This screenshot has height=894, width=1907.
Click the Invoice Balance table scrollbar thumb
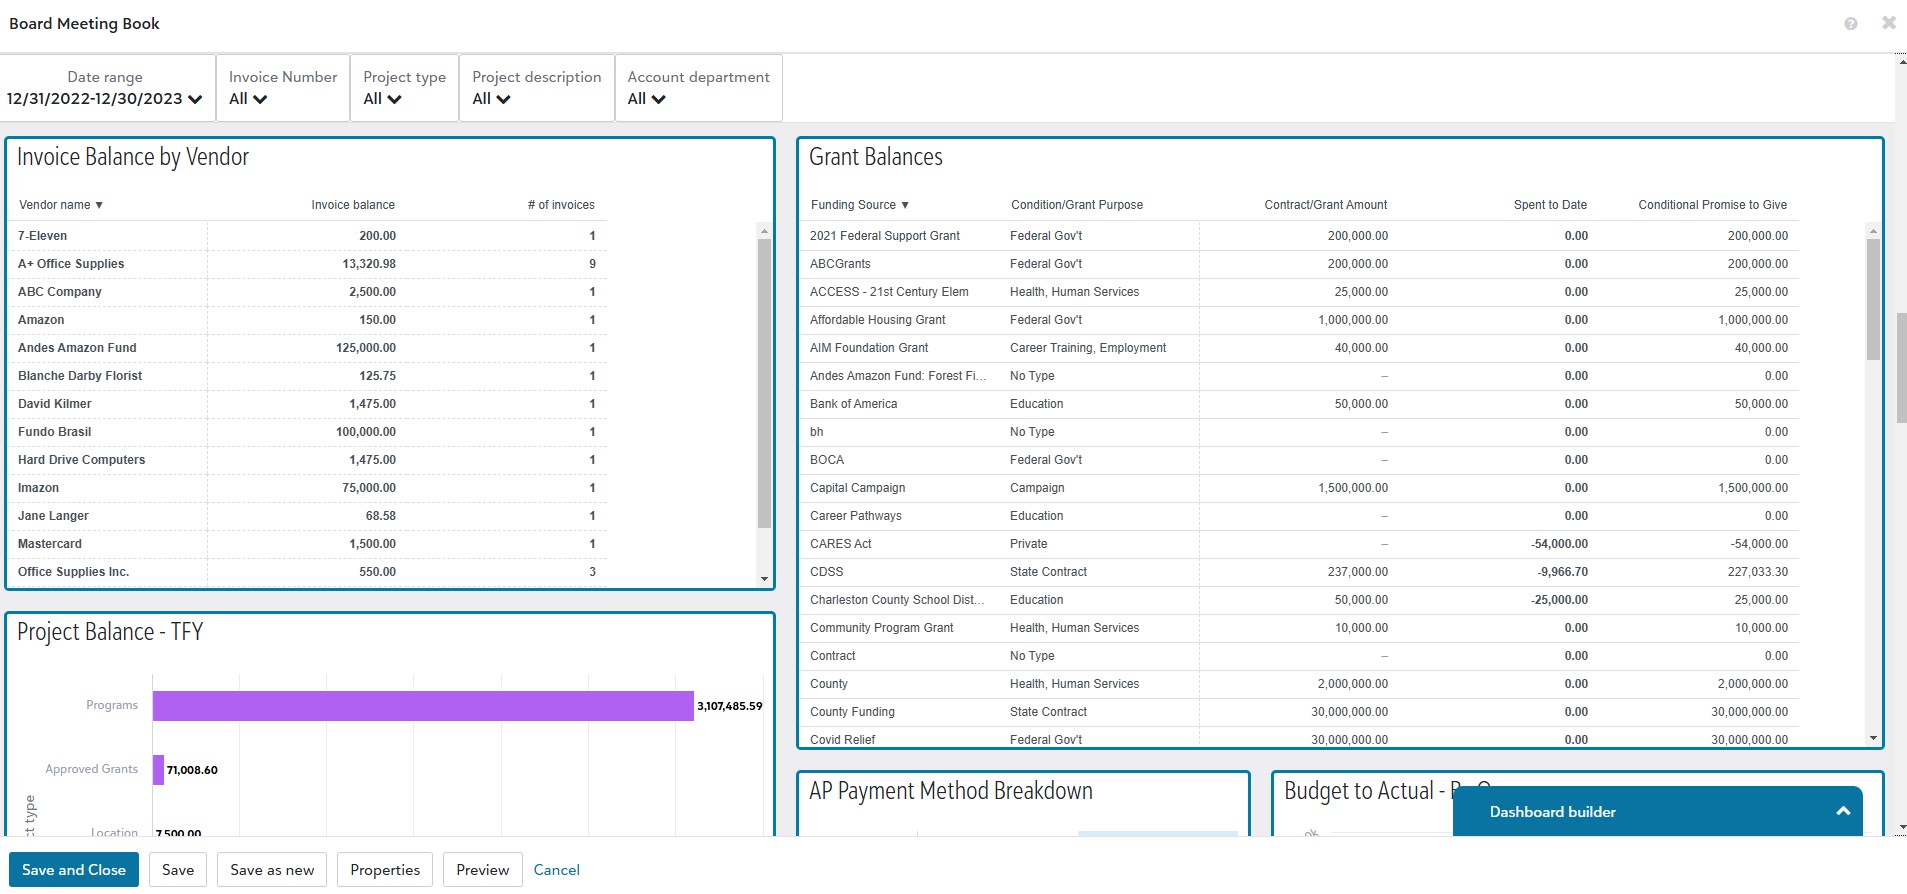[764, 380]
